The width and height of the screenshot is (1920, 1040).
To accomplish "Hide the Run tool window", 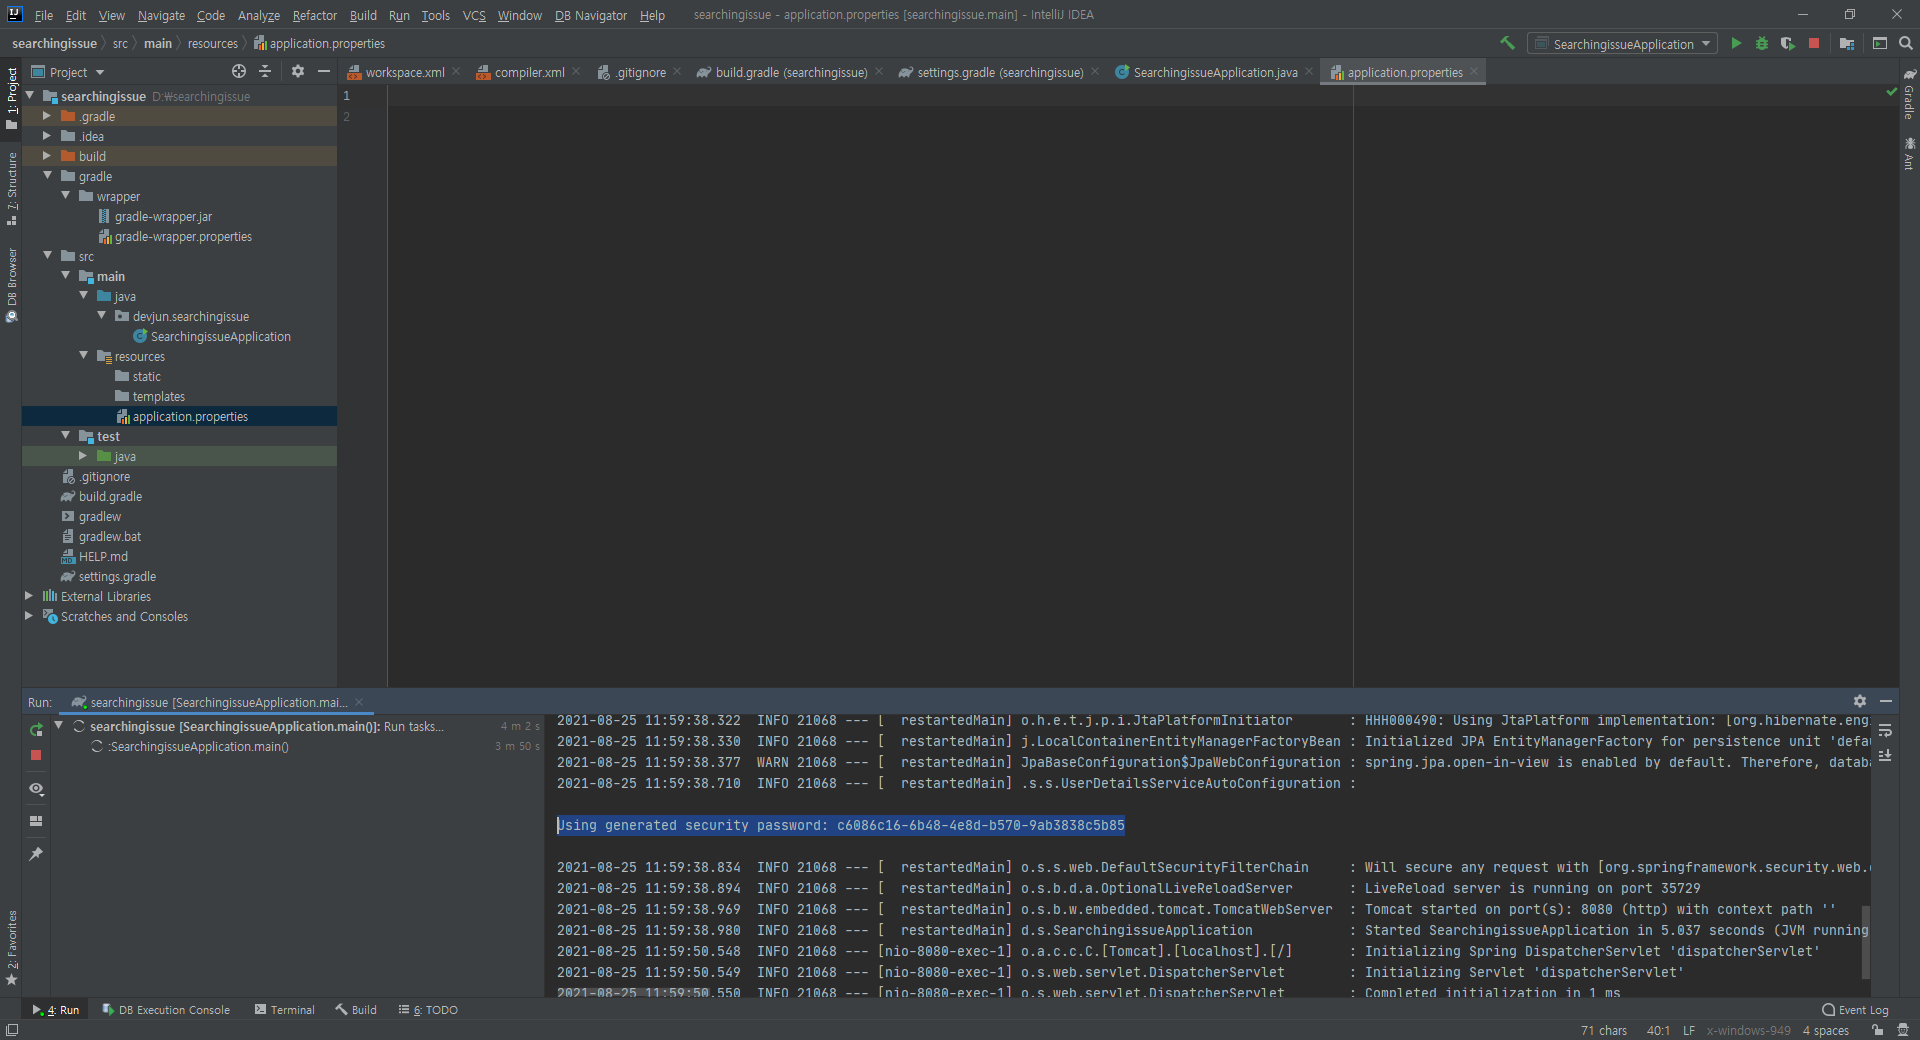I will click(x=1886, y=701).
